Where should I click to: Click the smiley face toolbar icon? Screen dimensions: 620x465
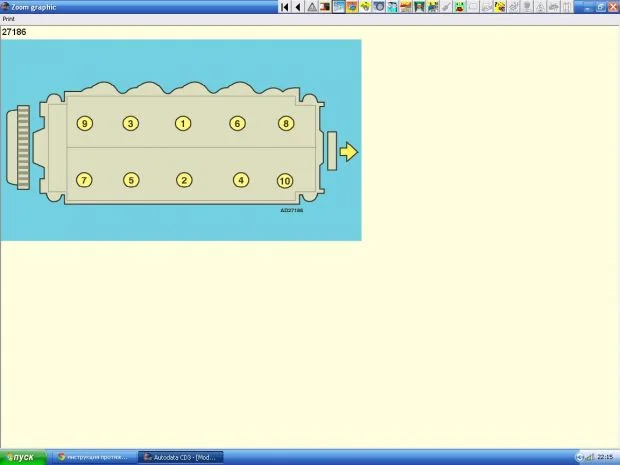(x=459, y=6)
